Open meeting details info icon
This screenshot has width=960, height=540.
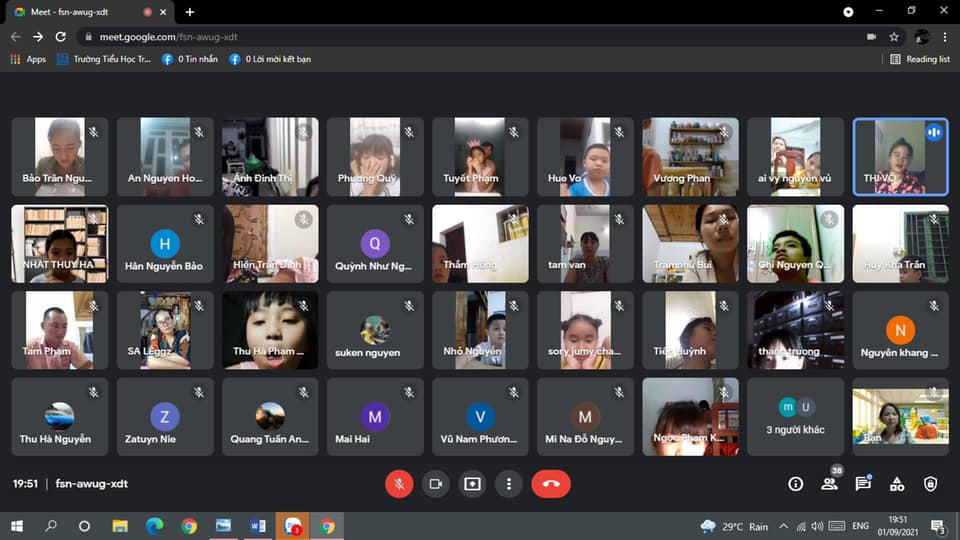pyautogui.click(x=795, y=484)
